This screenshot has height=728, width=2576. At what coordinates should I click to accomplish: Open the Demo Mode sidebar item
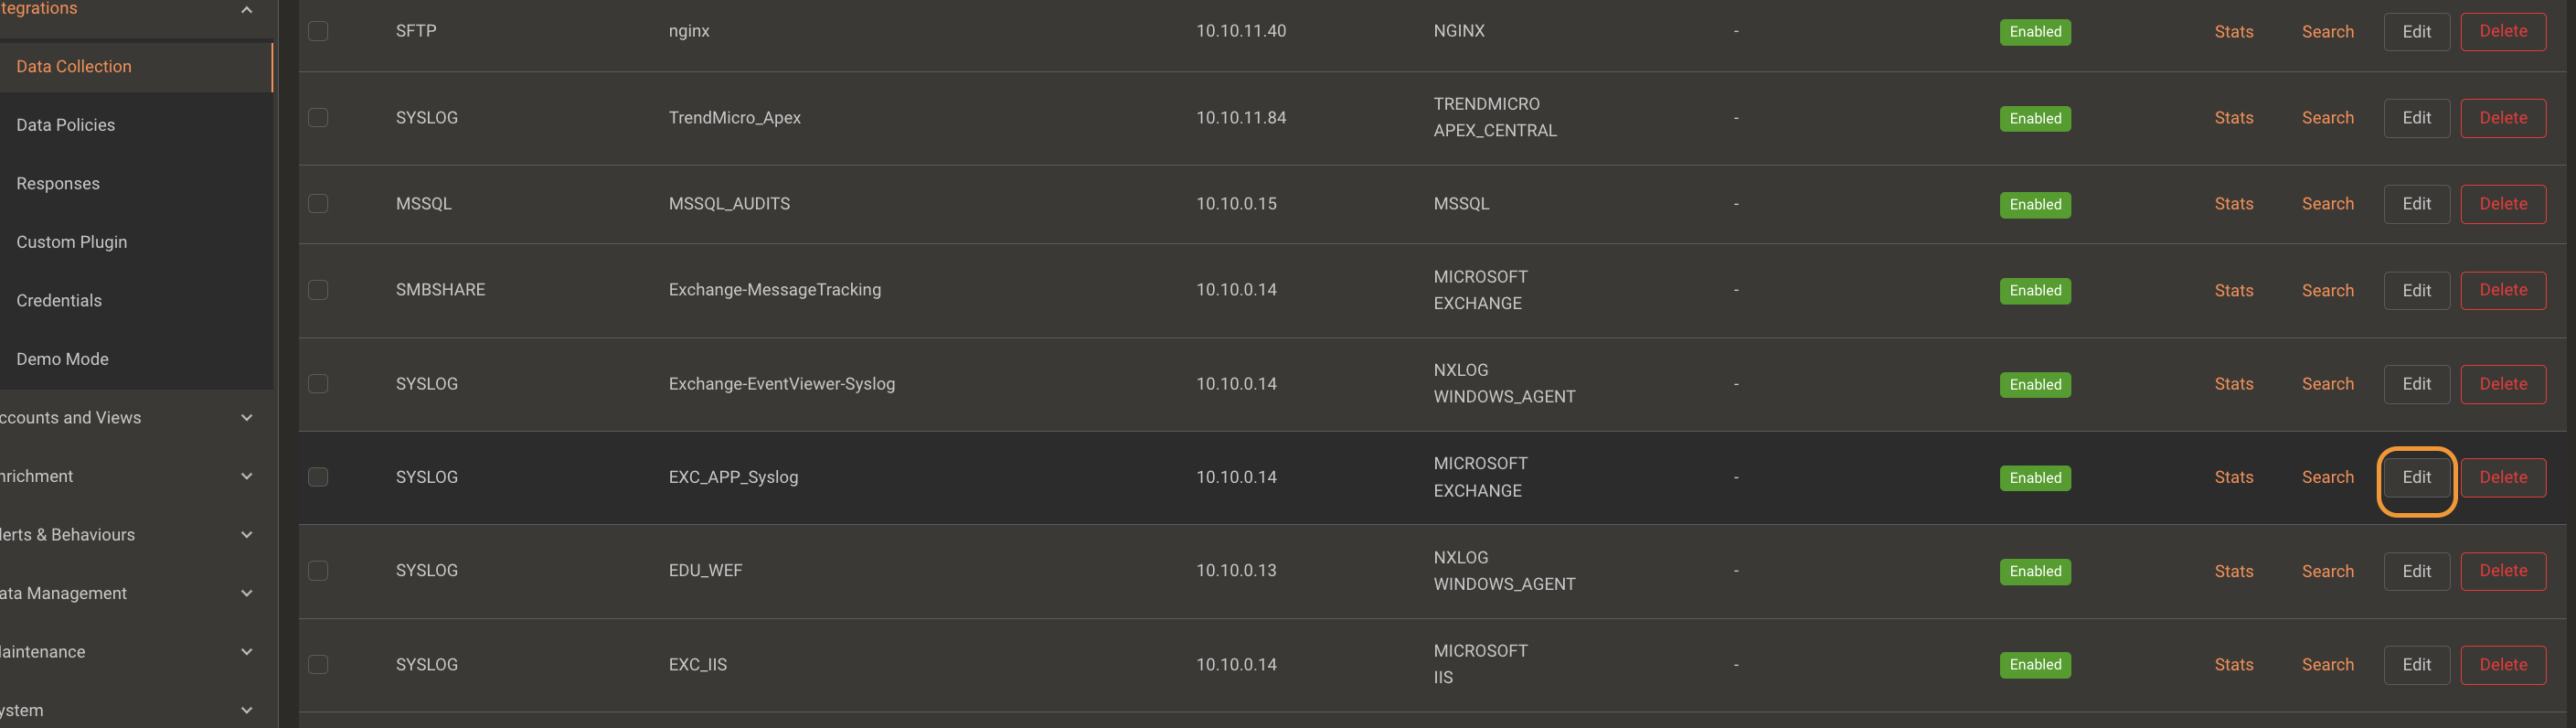coord(62,359)
